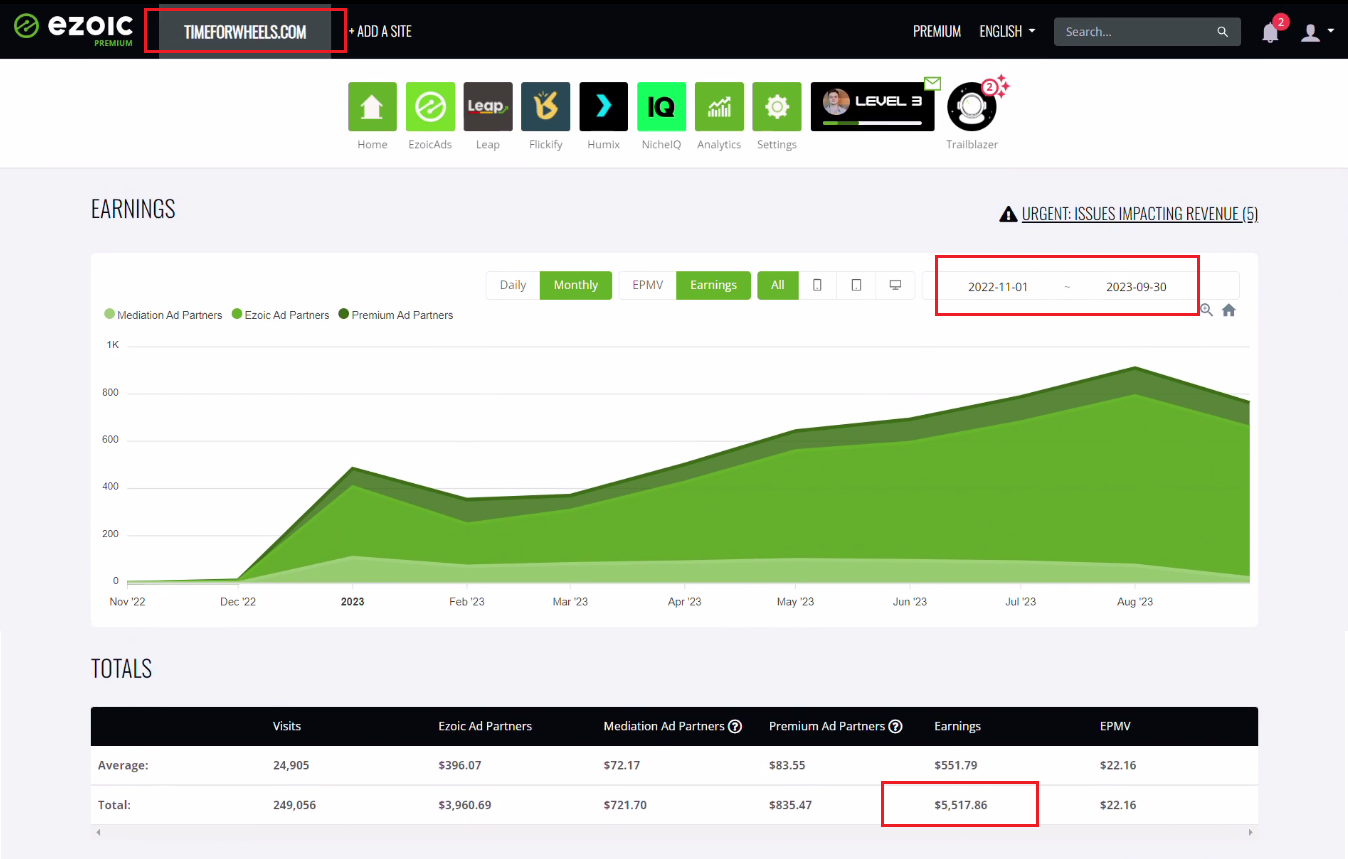Click the Level 3 progress bar

pyautogui.click(x=872, y=123)
